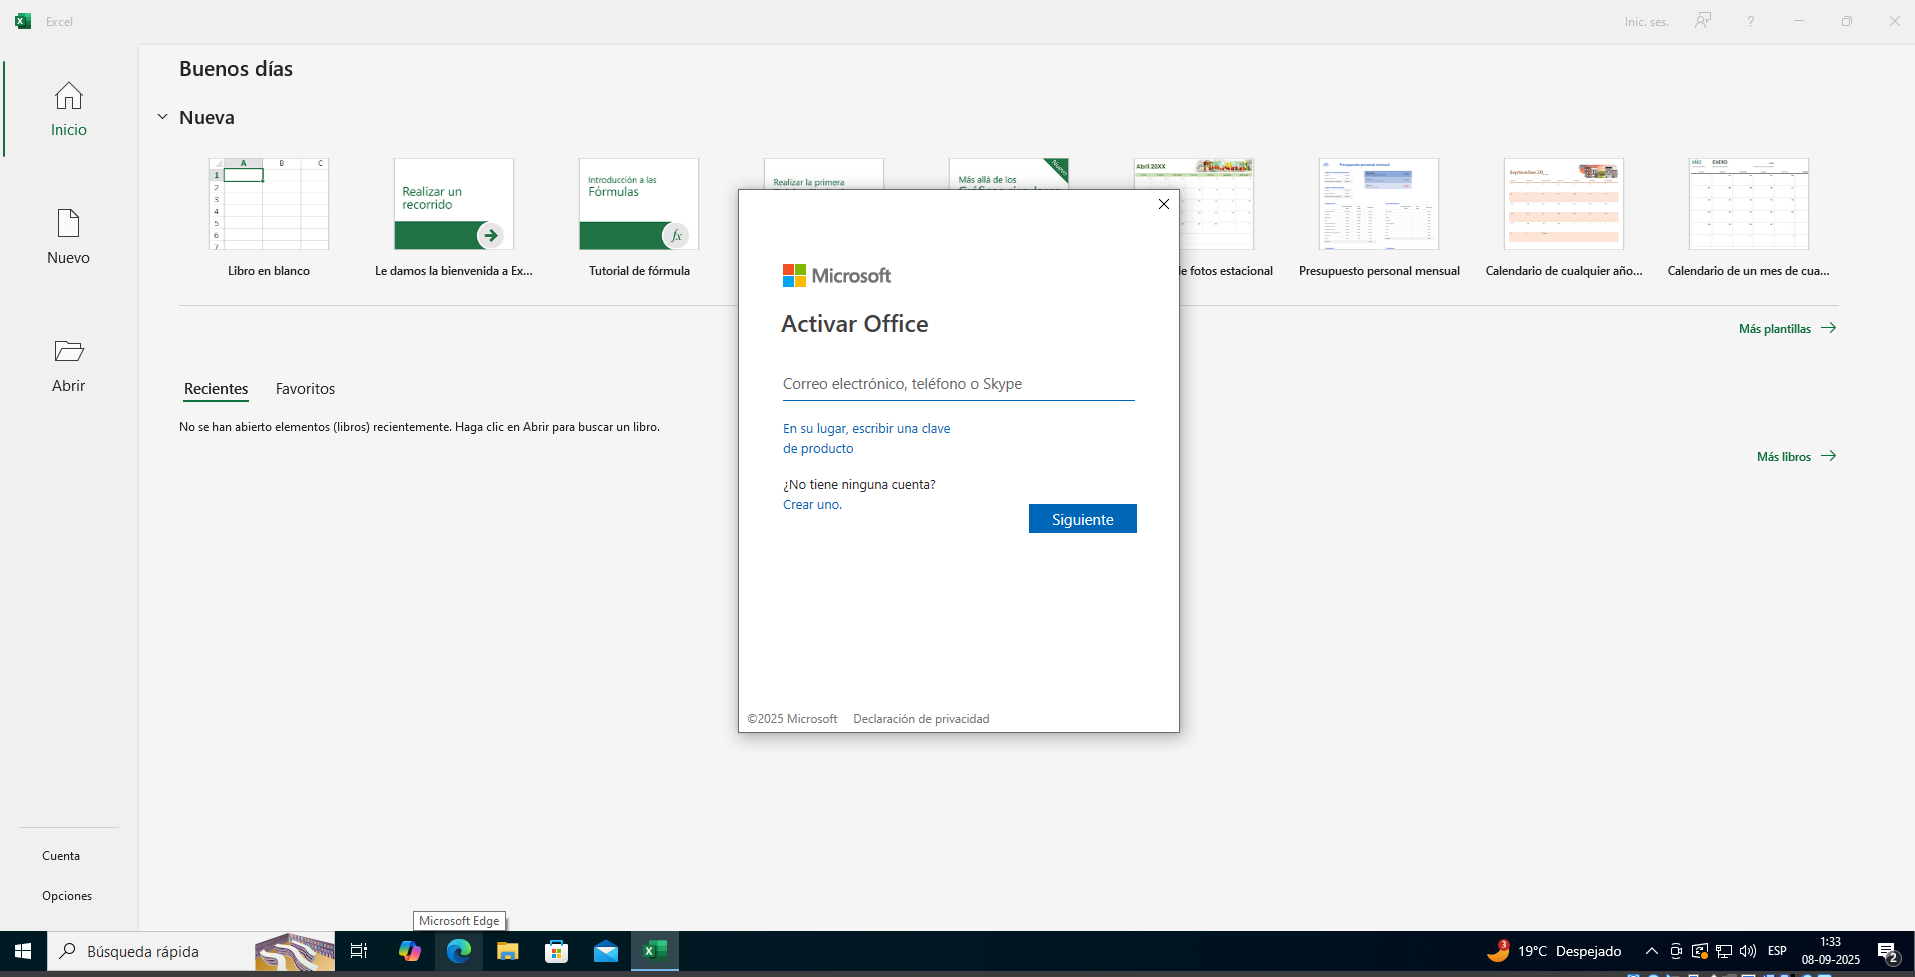Switch to the Favoritos tab
Screen dimensions: 1915x977
305,389
